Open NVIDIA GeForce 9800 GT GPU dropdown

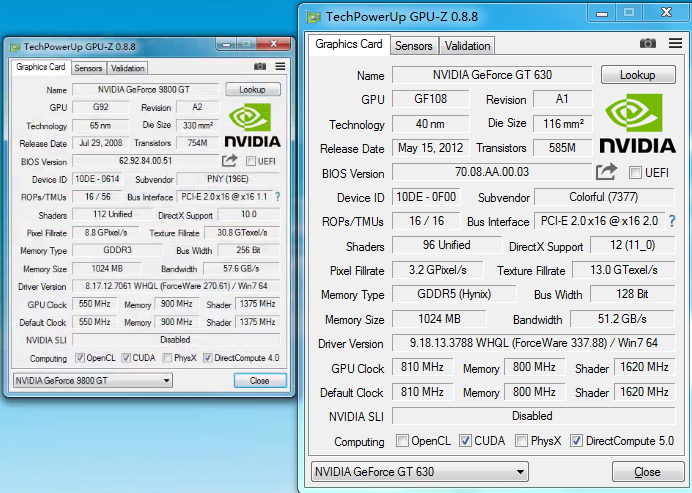93,380
